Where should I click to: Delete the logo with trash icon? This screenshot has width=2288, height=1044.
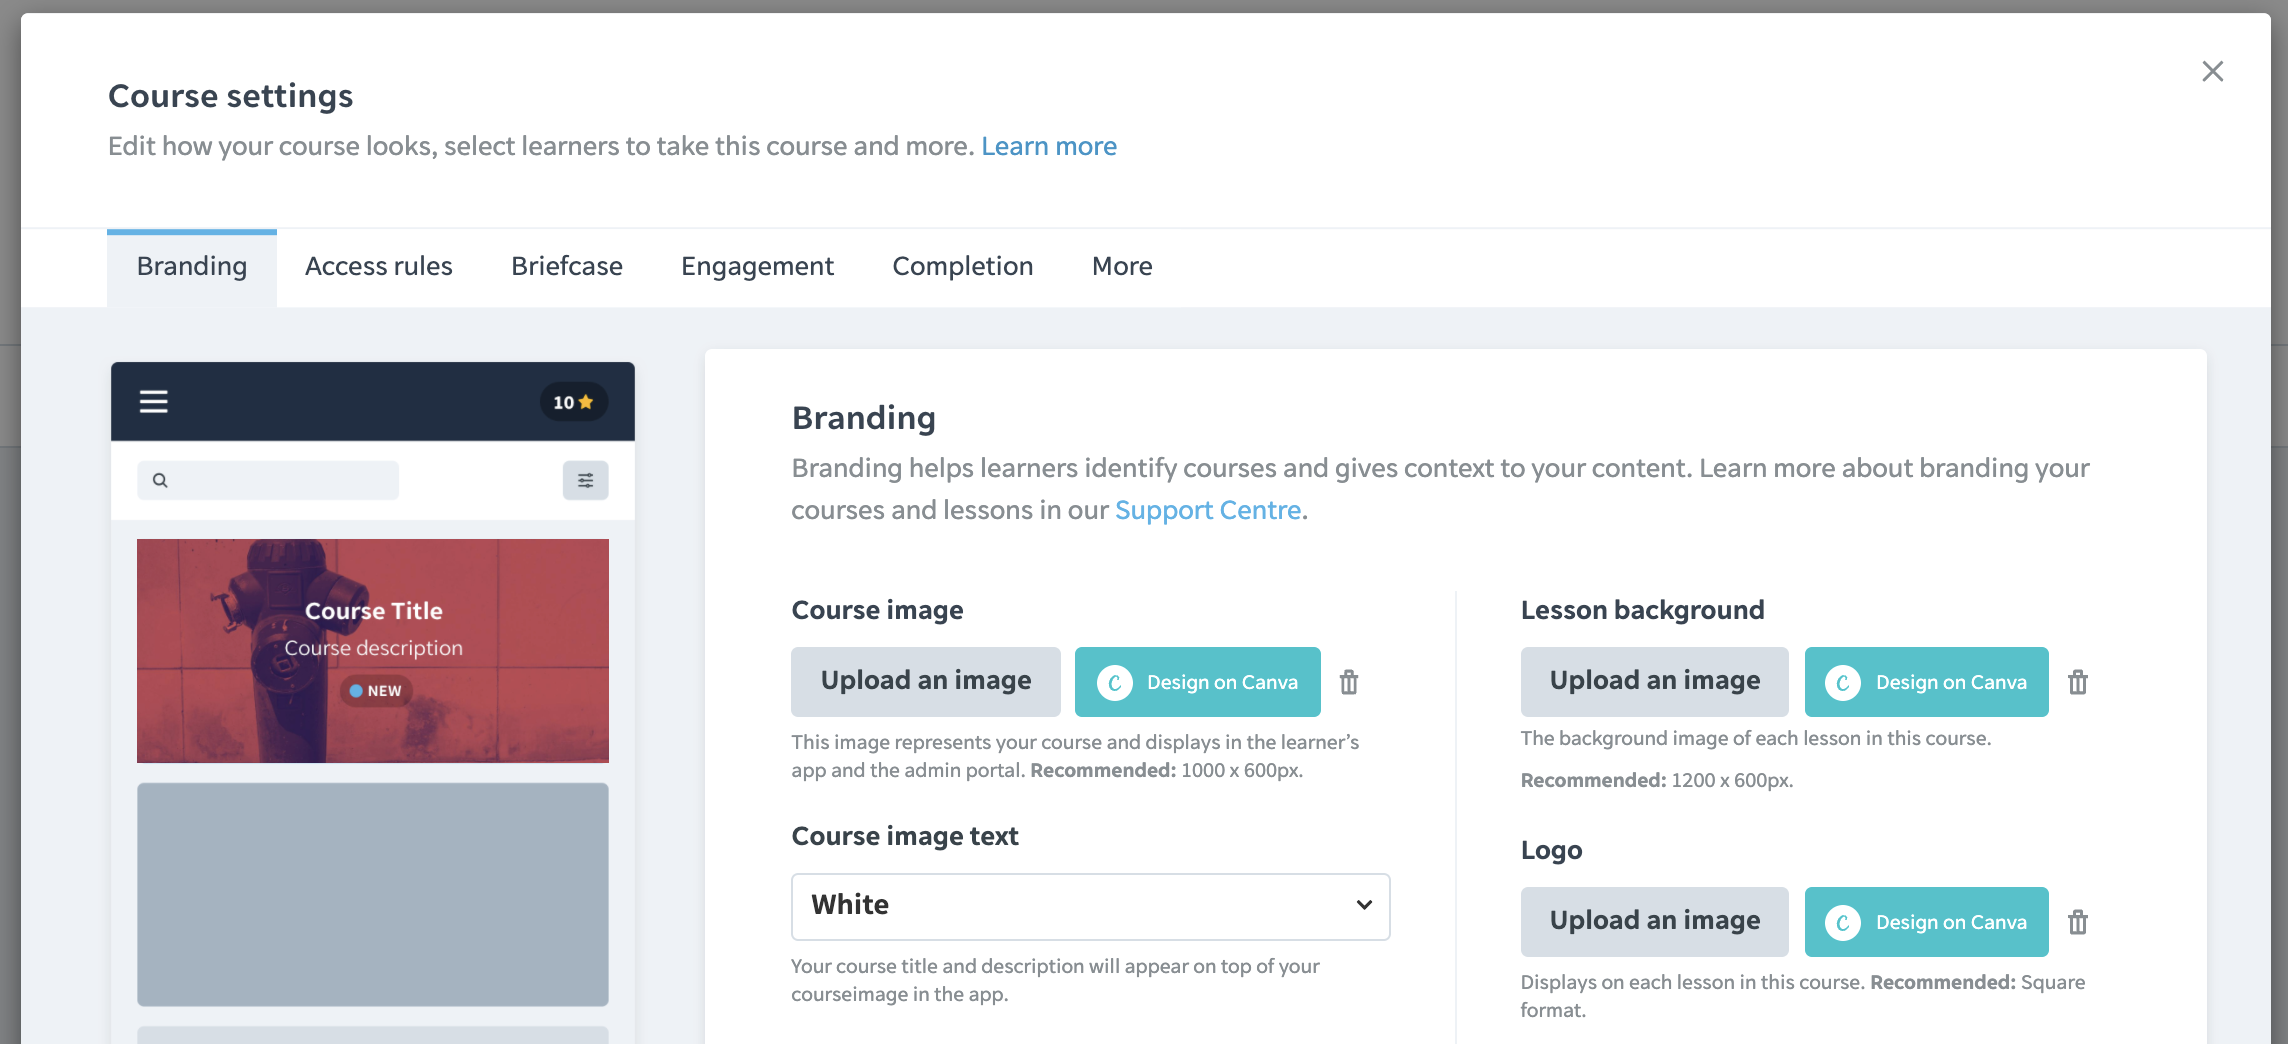[2078, 922]
